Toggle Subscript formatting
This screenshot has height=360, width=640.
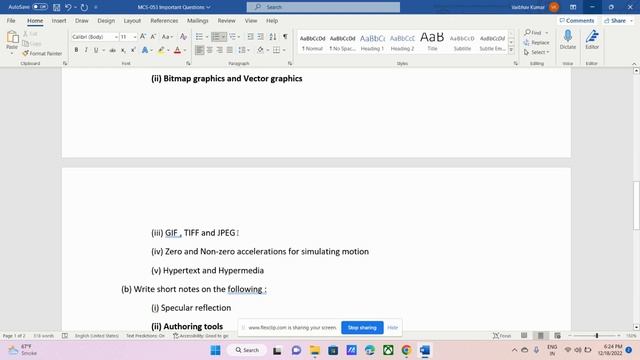pos(123,50)
